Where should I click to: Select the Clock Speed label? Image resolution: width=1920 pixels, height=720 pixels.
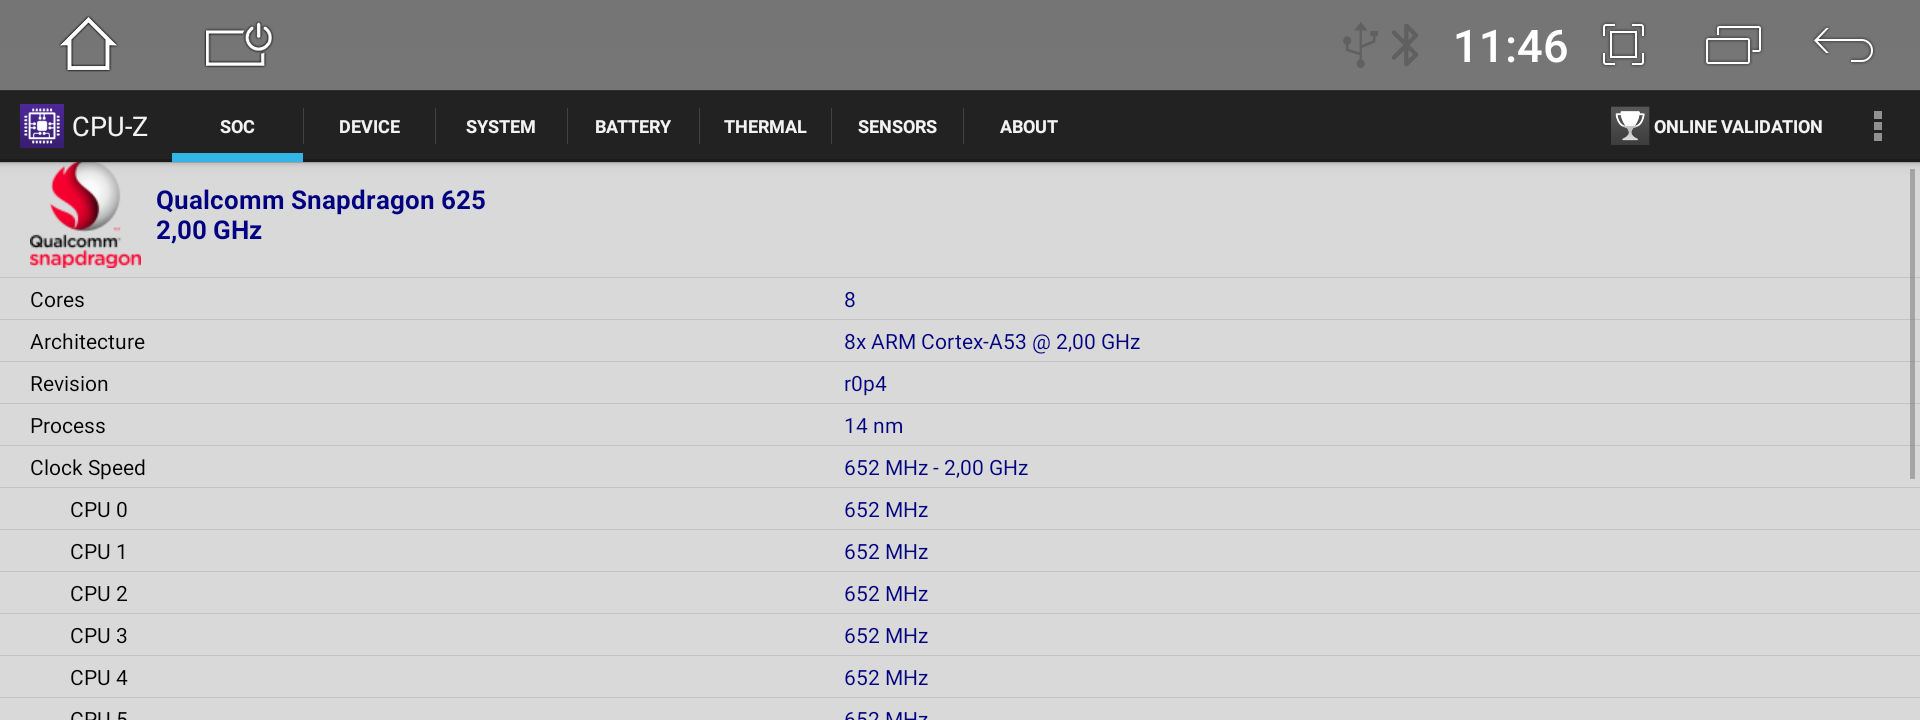coord(87,468)
